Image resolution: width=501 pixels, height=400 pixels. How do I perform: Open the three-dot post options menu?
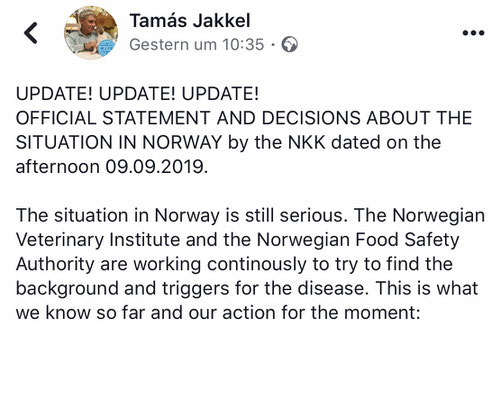tap(473, 33)
